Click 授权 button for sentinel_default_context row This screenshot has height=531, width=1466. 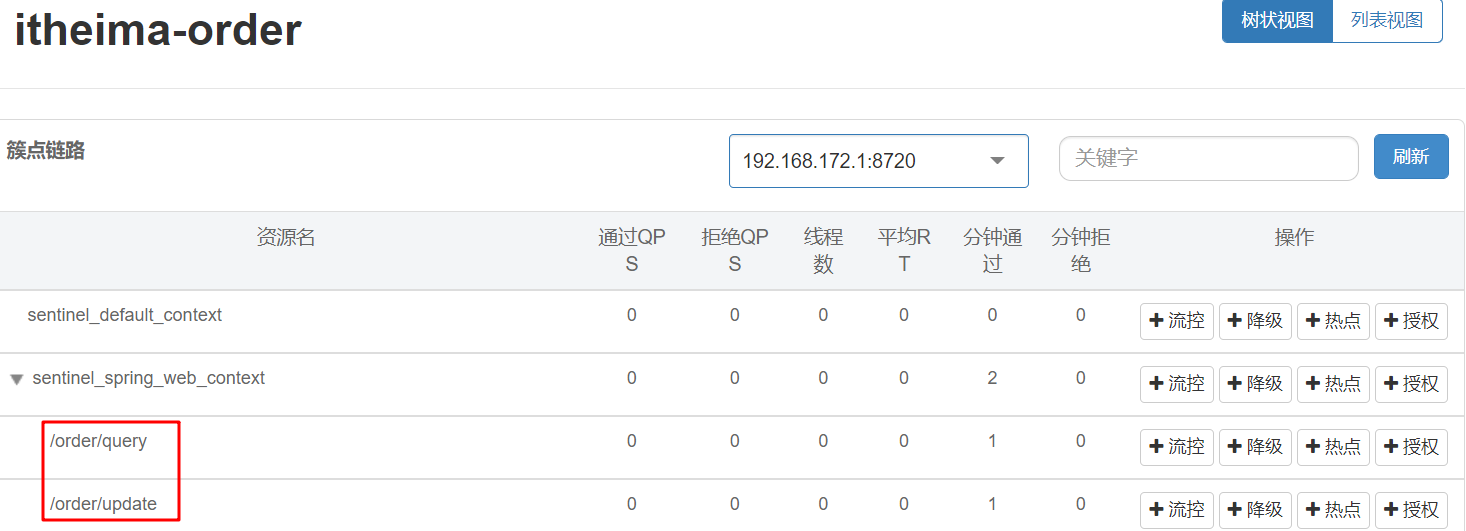pos(1411,321)
